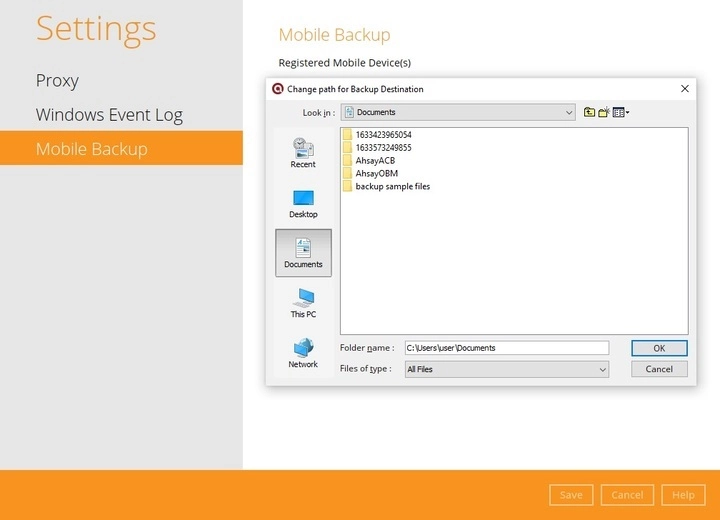Open This PC from the sidebar
This screenshot has width=720, height=520.
(303, 303)
